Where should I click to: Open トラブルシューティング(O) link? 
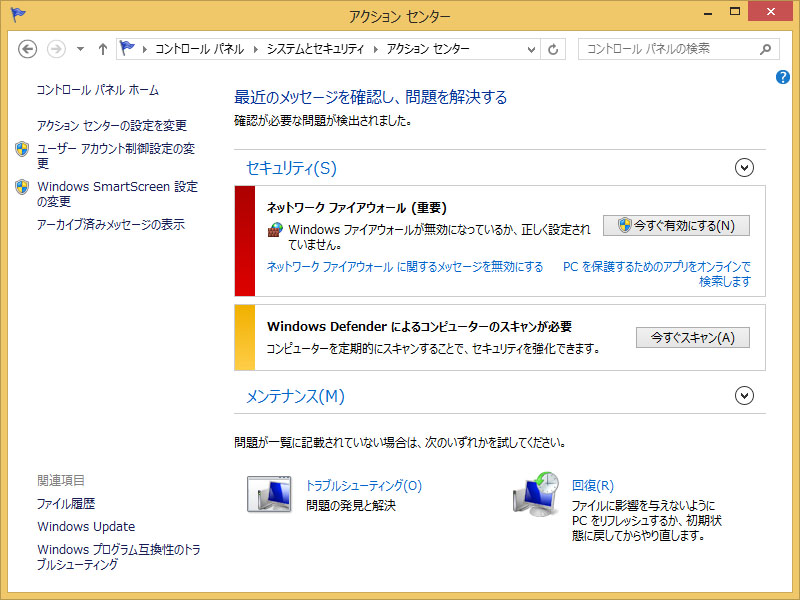click(x=364, y=486)
